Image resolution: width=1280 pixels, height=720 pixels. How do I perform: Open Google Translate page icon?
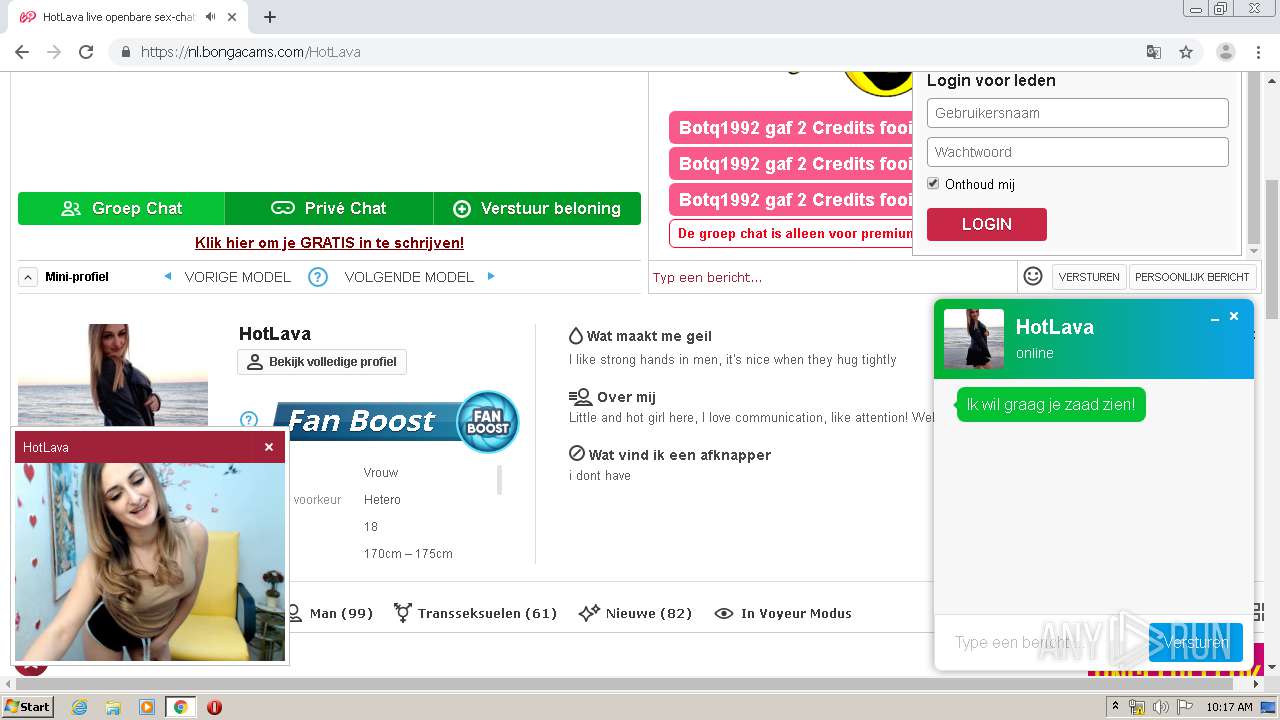1154,52
